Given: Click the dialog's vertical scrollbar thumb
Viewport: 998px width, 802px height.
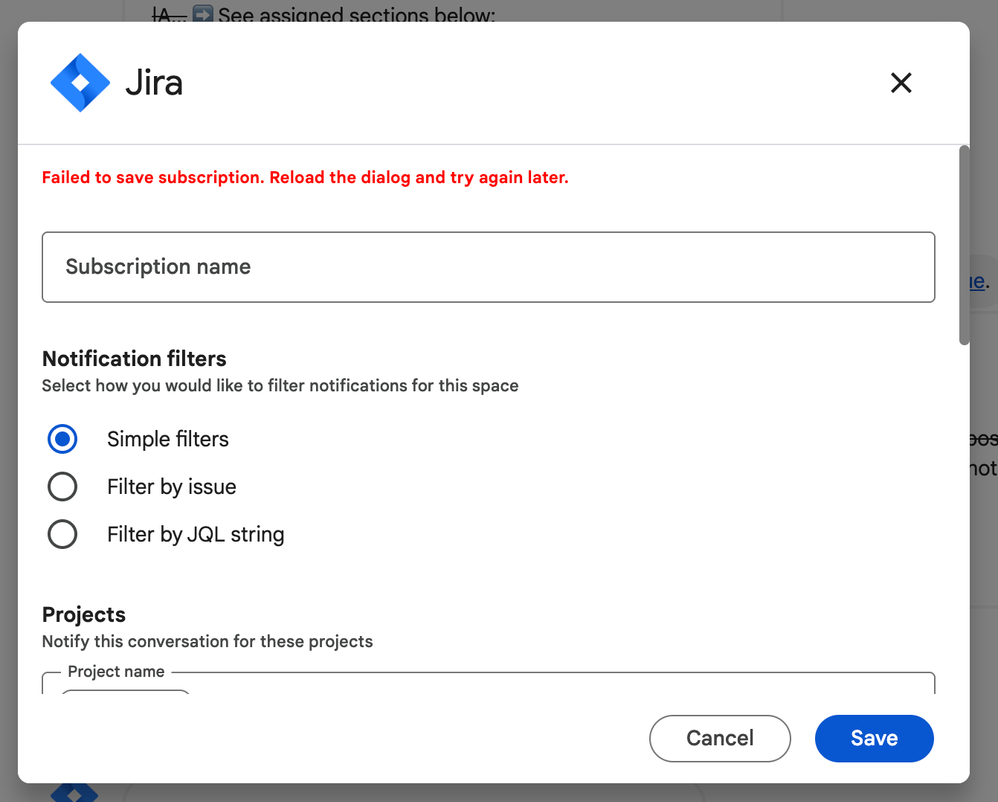Looking at the screenshot, I should (964, 245).
